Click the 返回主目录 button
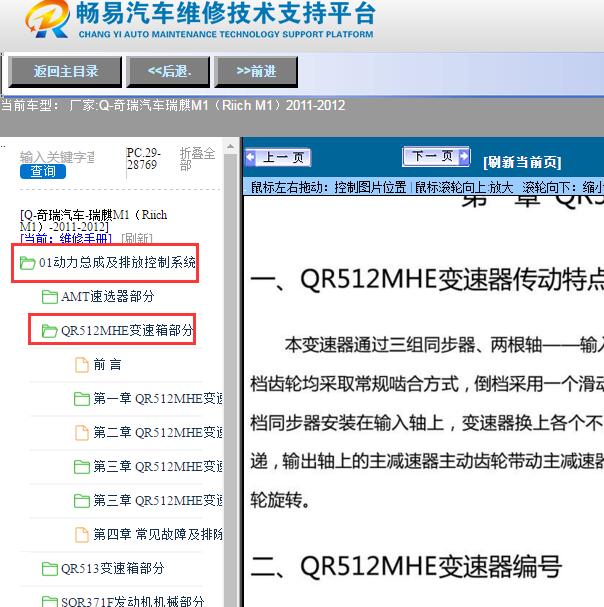 [x=65, y=71]
